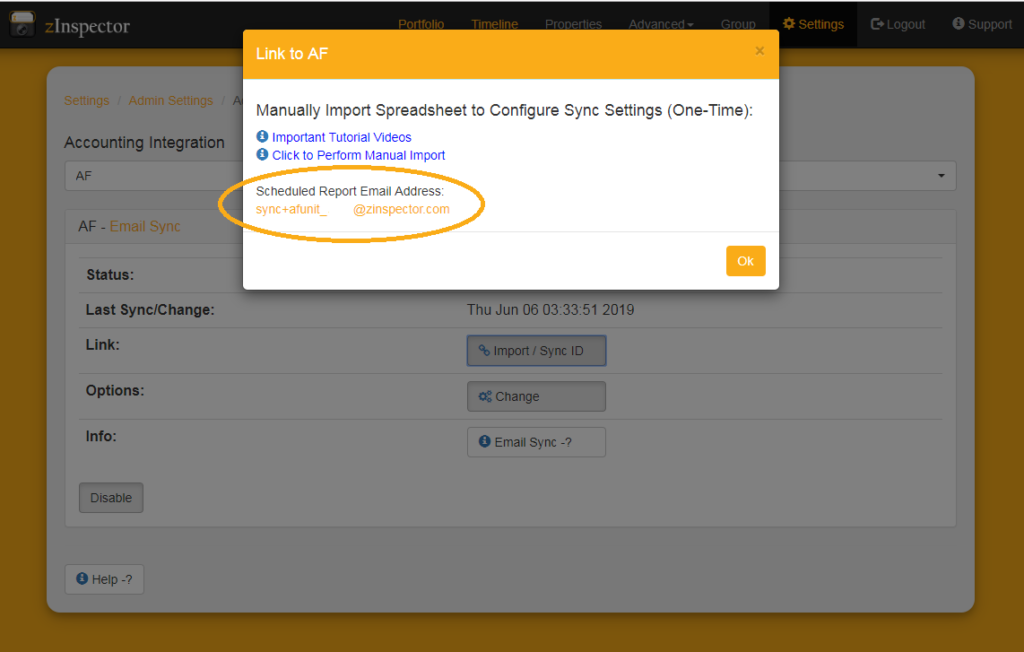The width and height of the screenshot is (1024, 652).
Task: Open Support via the question icon
Action: pos(958,24)
